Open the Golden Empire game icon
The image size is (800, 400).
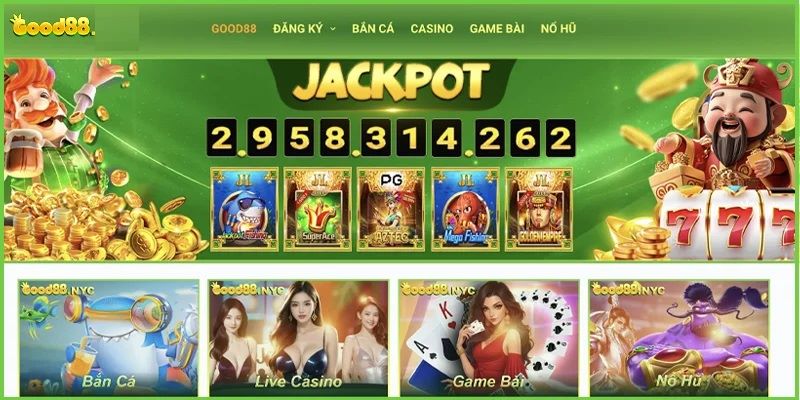tap(539, 209)
